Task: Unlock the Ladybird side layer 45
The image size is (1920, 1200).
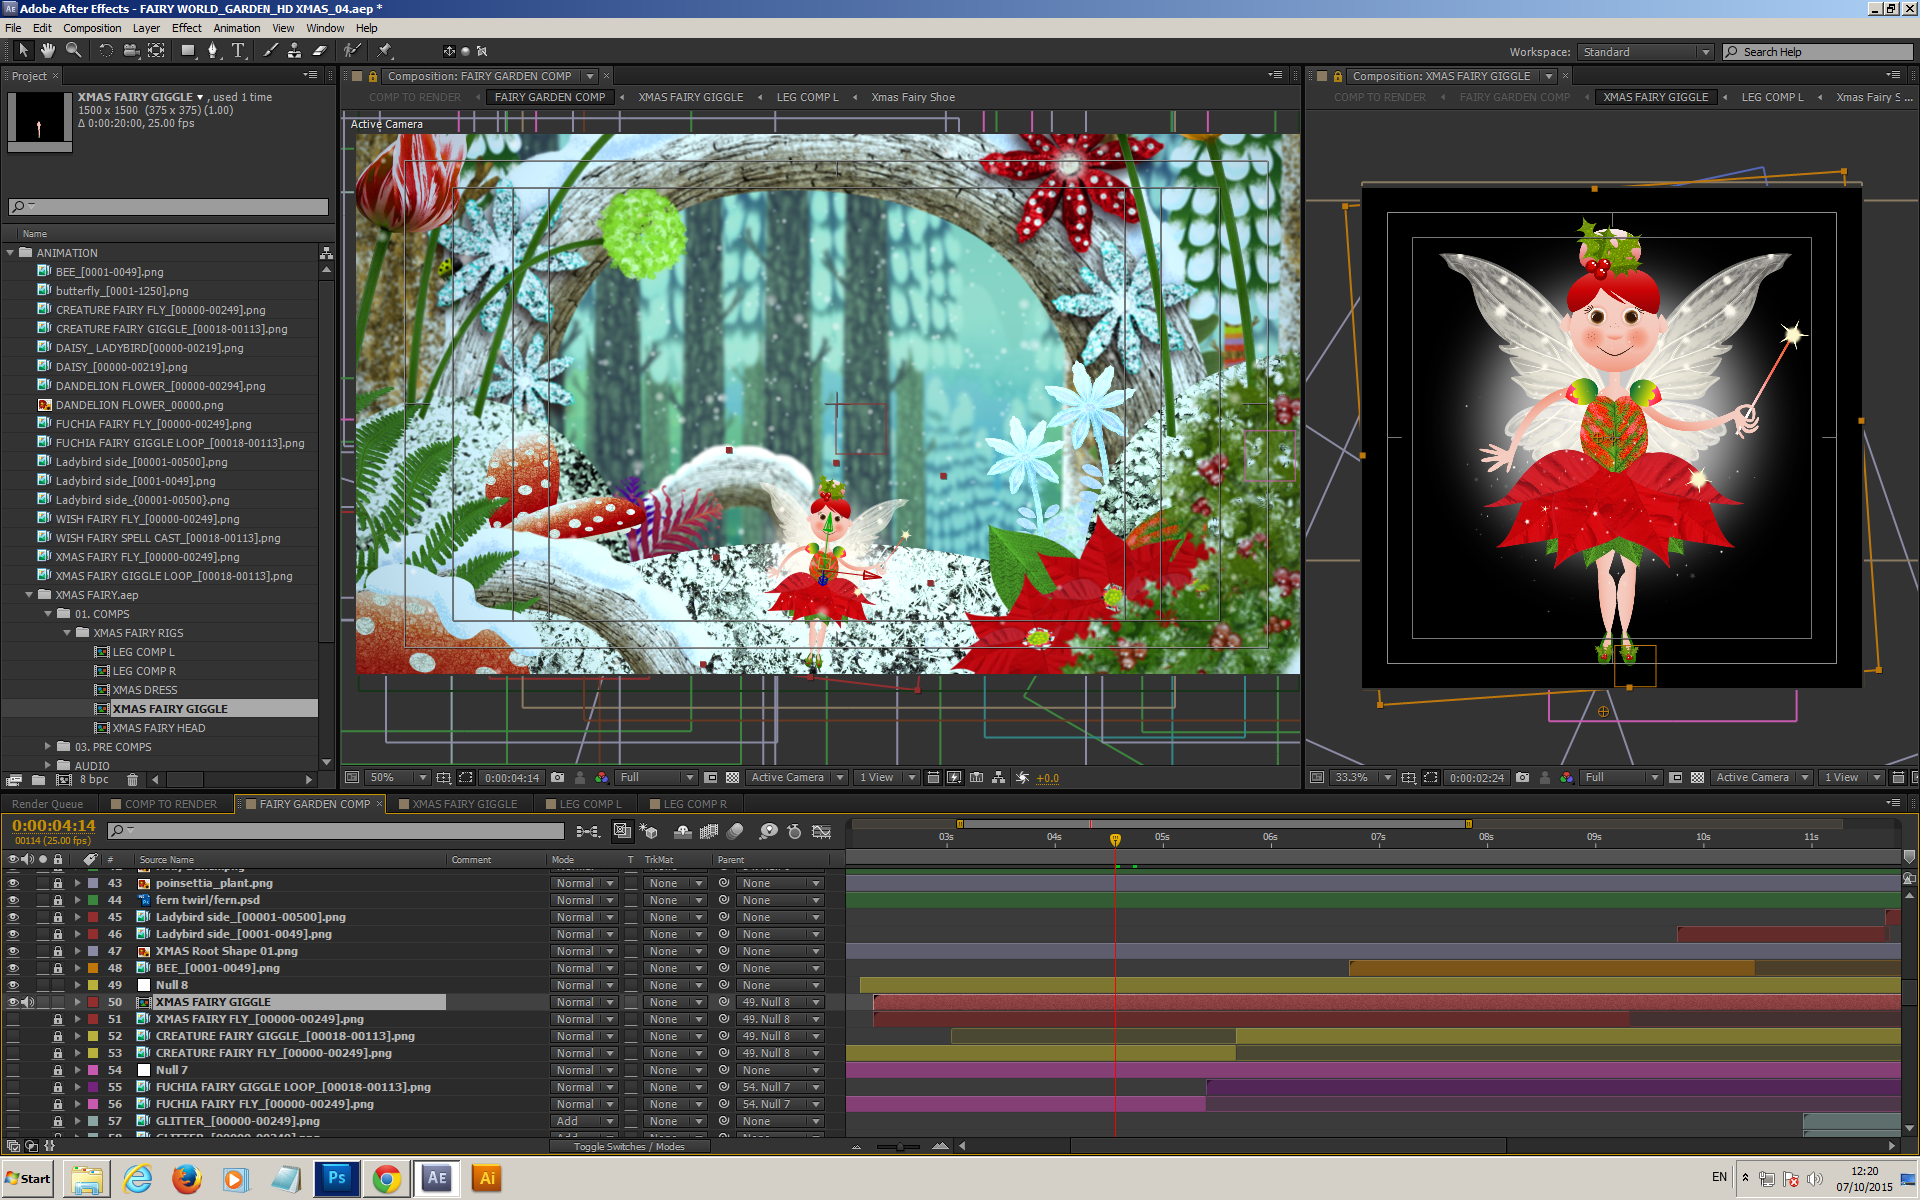Action: pos(58,918)
